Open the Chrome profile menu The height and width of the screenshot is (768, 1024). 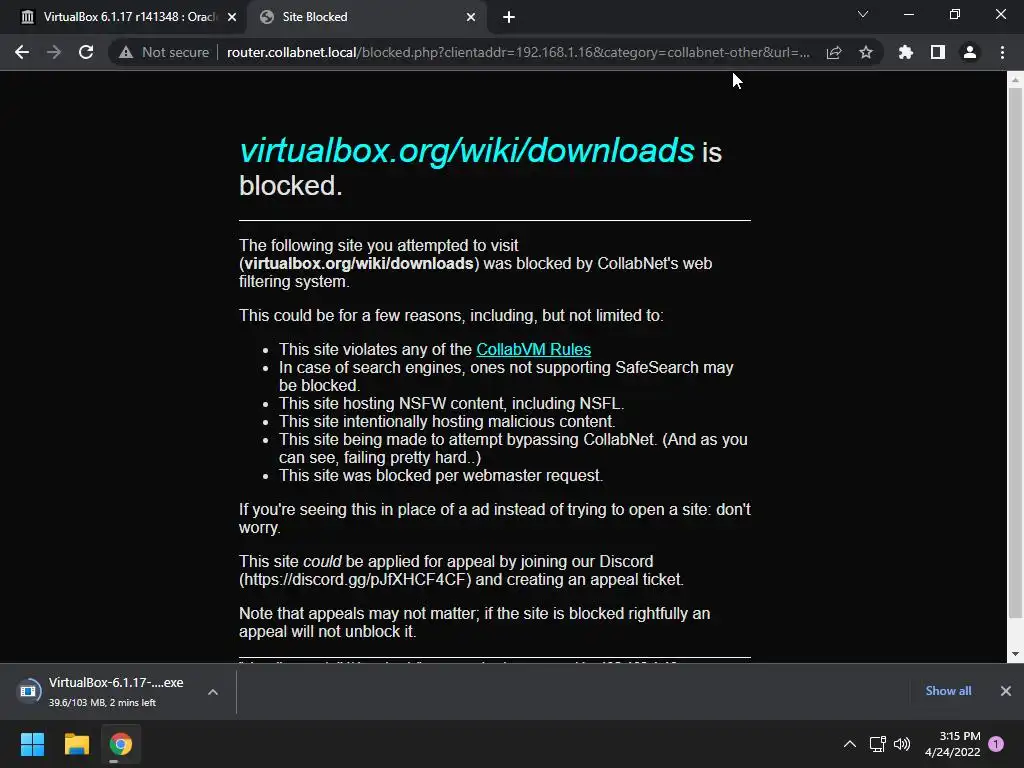[x=970, y=52]
